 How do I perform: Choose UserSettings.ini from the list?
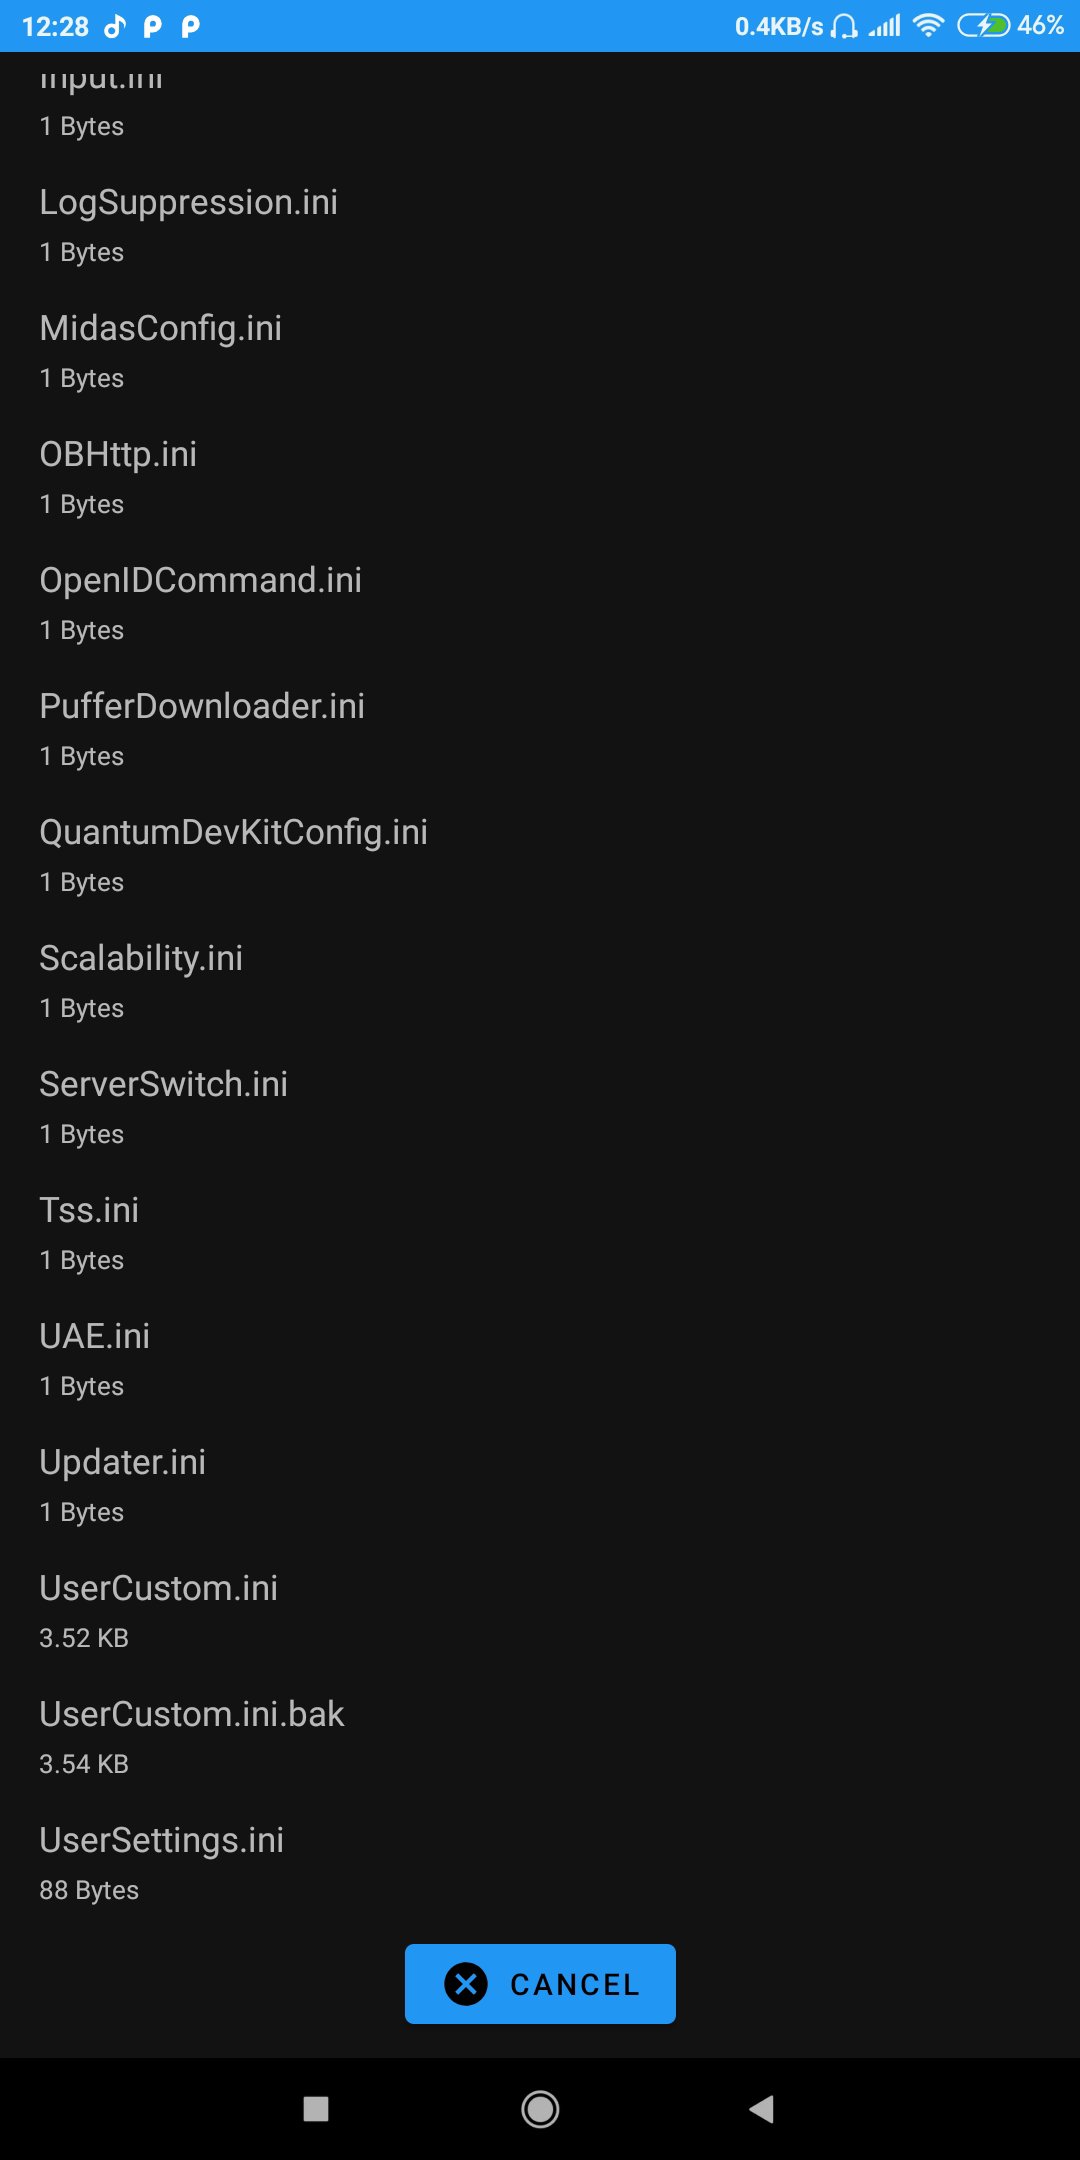point(162,1861)
